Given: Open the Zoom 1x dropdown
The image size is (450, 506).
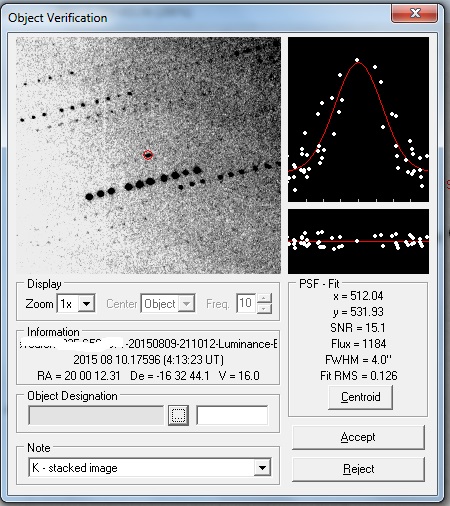Looking at the screenshot, I should click(86, 303).
